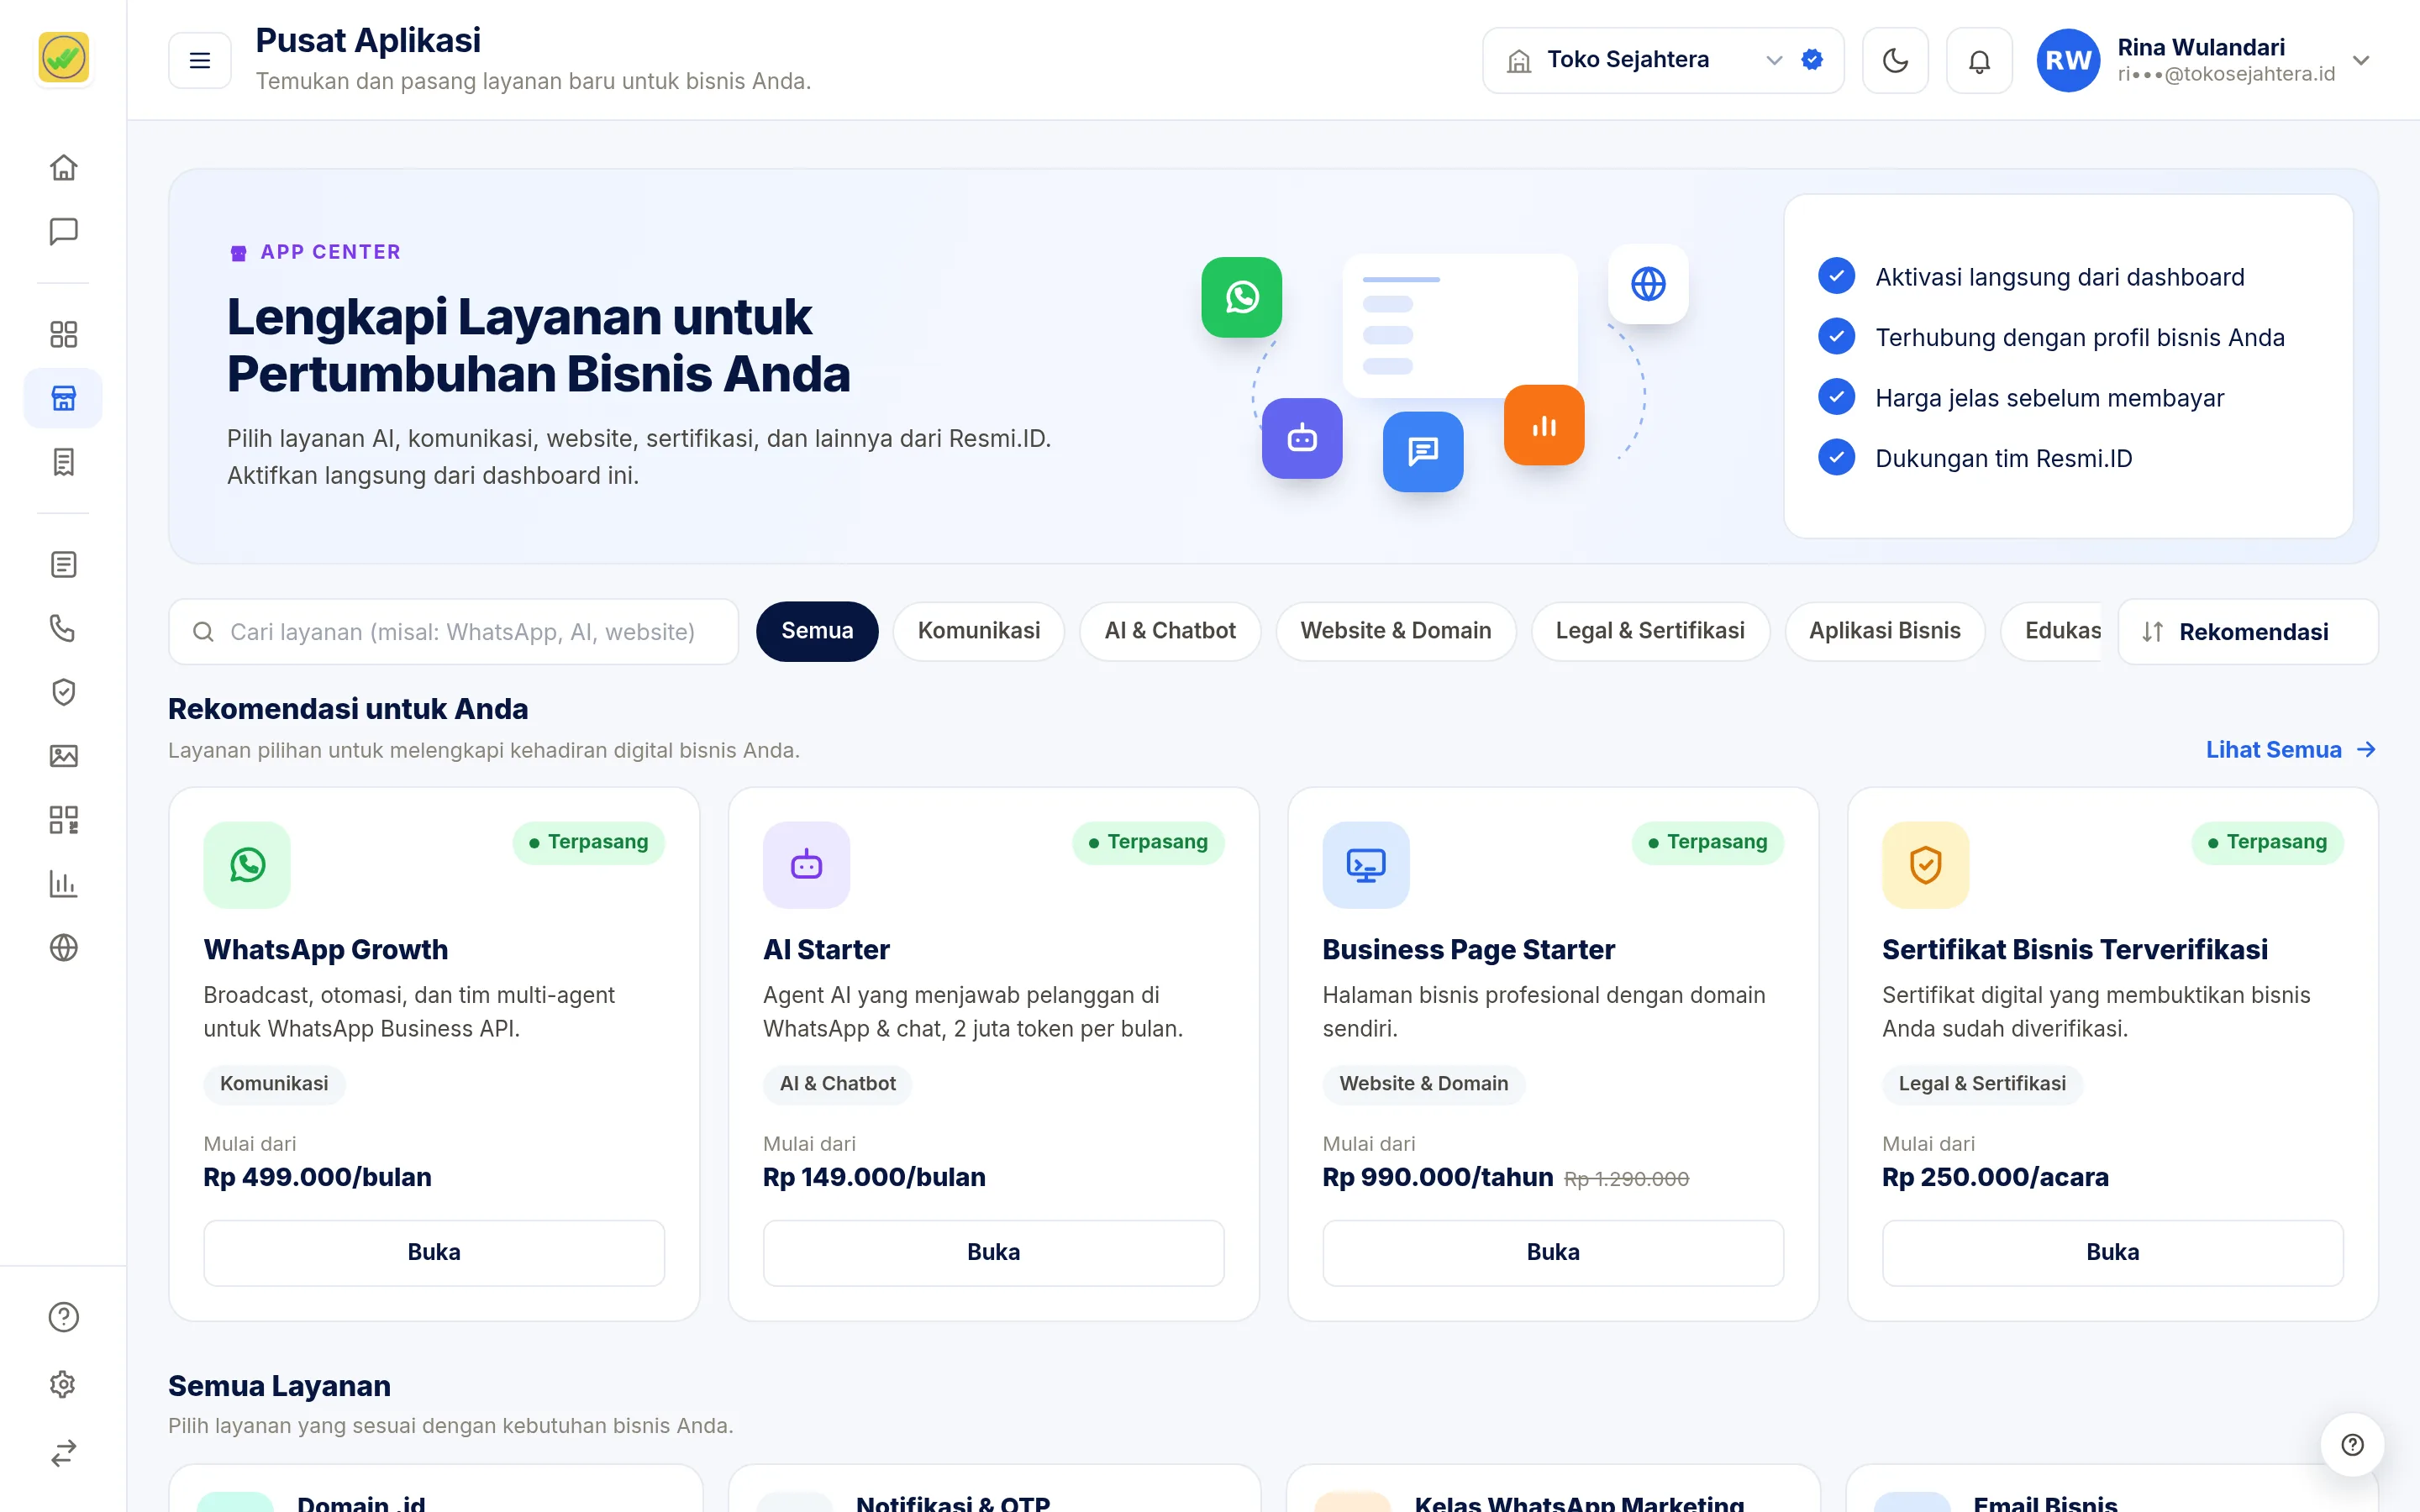Click the AI & Chatbot tag on AI Starter
Viewport: 2420px width, 1512px height.
[x=837, y=1084]
